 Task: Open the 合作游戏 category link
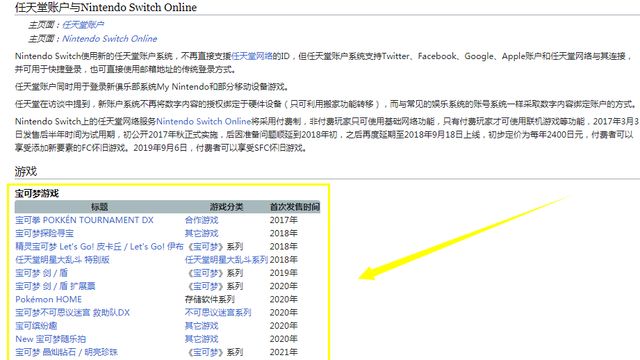click(202, 220)
